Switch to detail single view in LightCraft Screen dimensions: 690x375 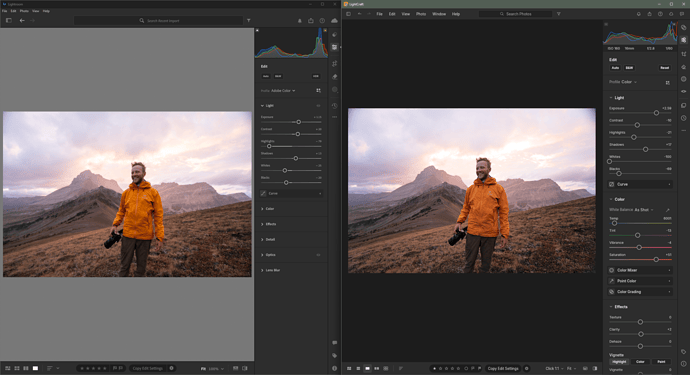click(367, 368)
